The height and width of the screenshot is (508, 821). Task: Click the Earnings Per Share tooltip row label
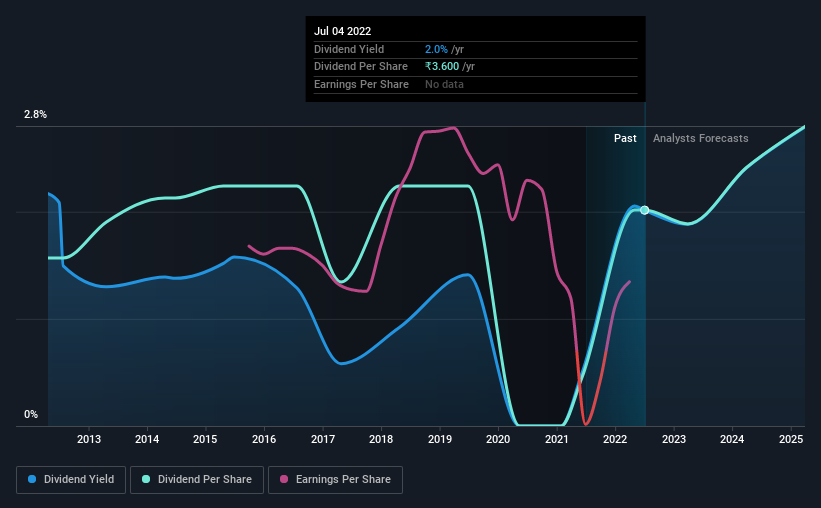coord(361,84)
